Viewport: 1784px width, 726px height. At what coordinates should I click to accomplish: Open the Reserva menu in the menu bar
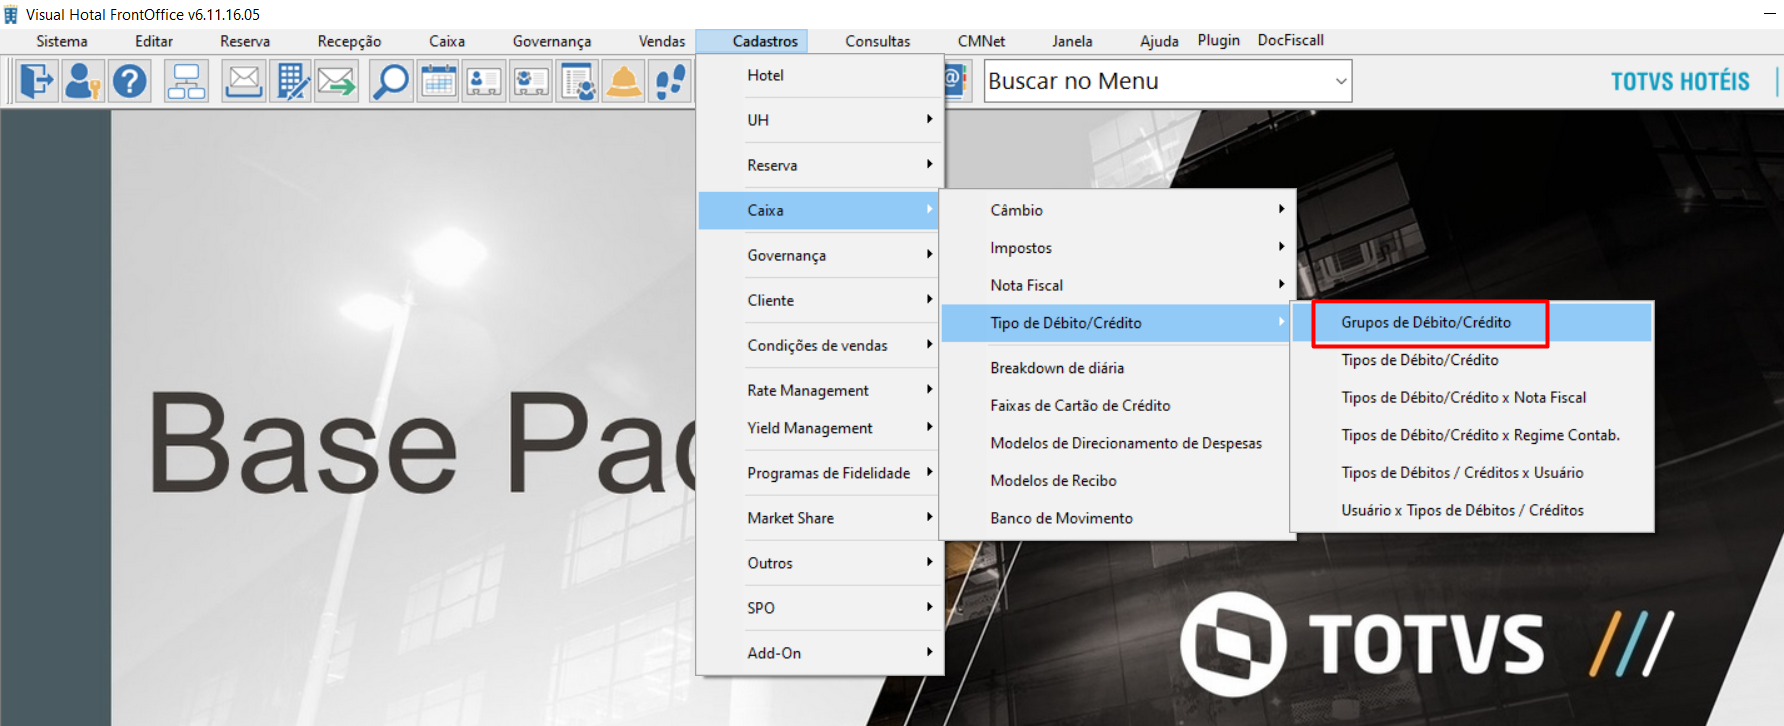(x=245, y=41)
